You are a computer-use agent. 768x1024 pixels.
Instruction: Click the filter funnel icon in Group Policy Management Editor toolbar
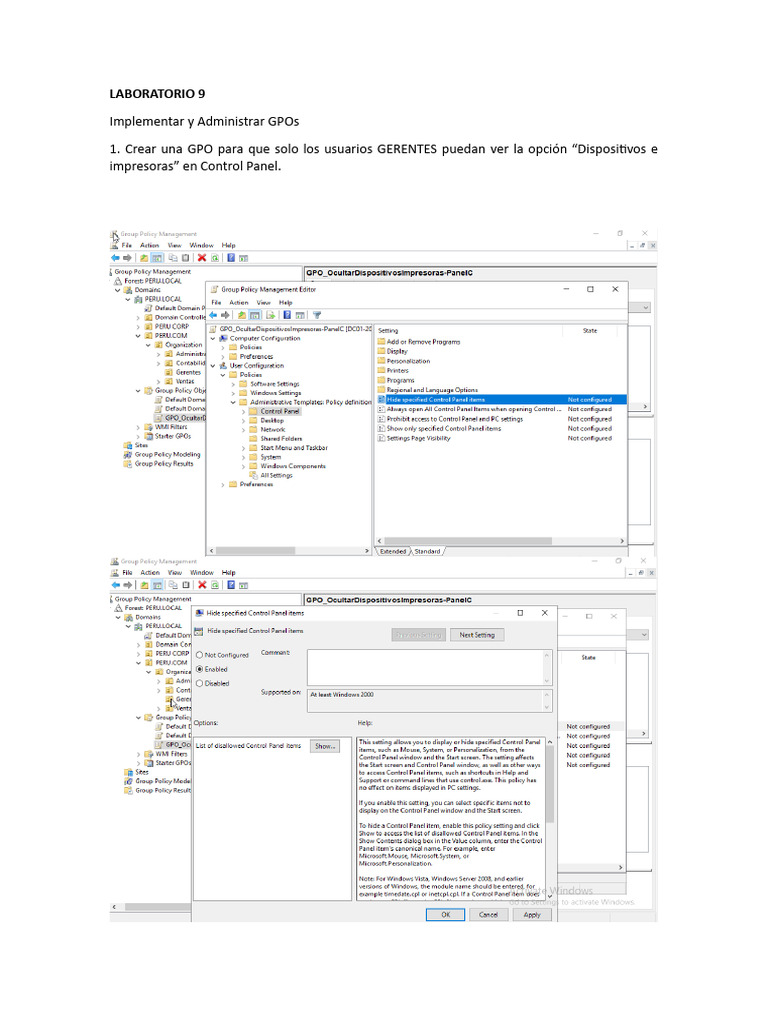317,315
